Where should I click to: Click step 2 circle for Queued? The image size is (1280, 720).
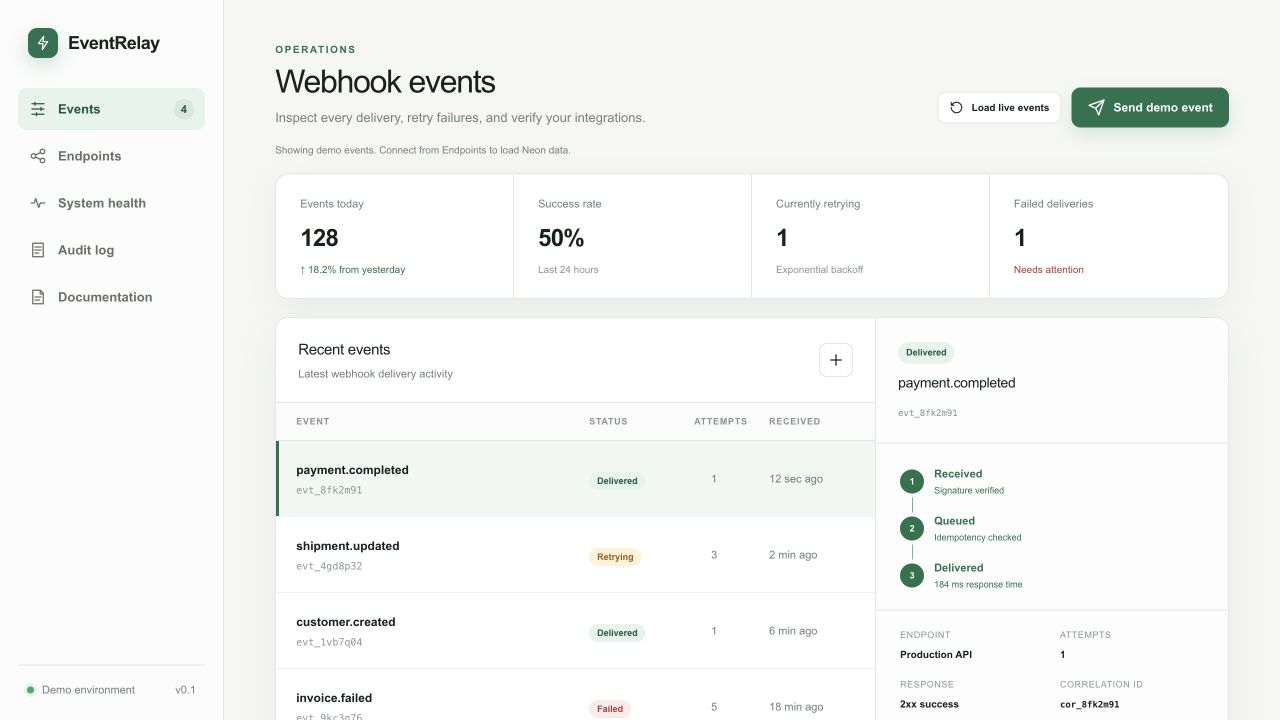912,529
